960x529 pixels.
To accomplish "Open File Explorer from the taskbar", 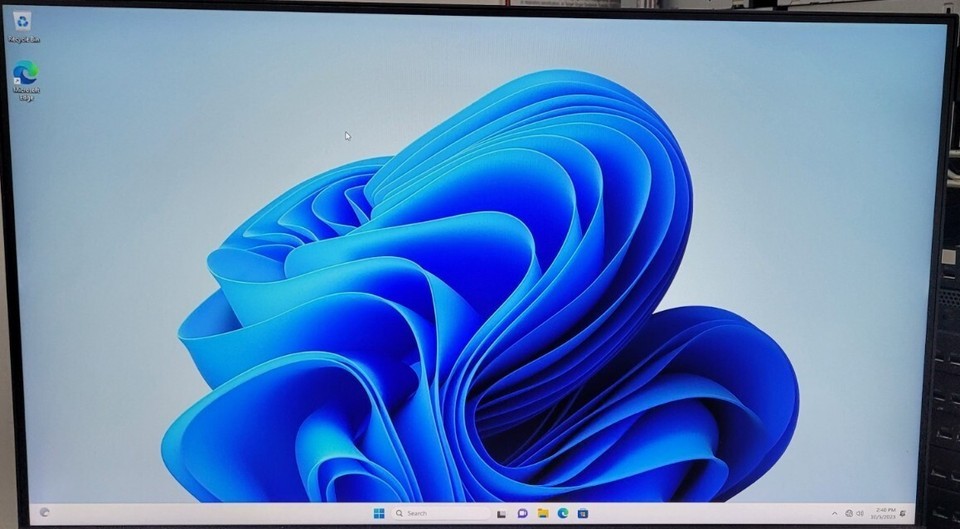I will click(542, 513).
